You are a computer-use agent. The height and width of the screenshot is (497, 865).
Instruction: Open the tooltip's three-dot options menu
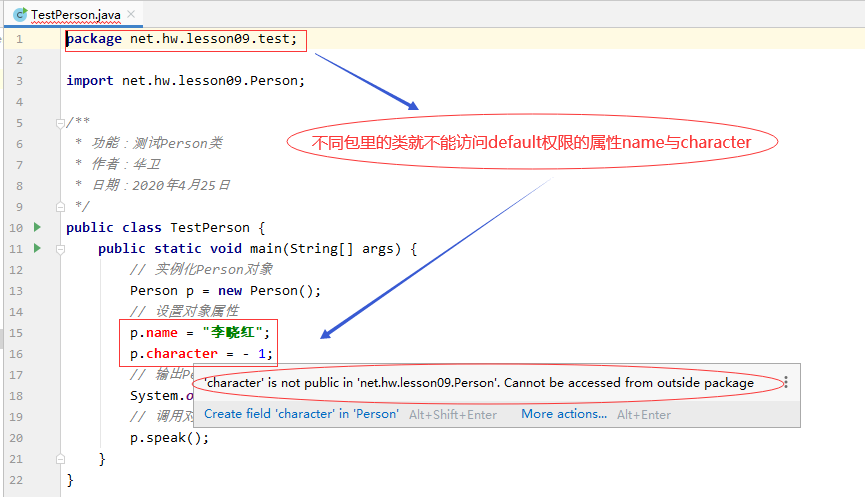coord(786,382)
